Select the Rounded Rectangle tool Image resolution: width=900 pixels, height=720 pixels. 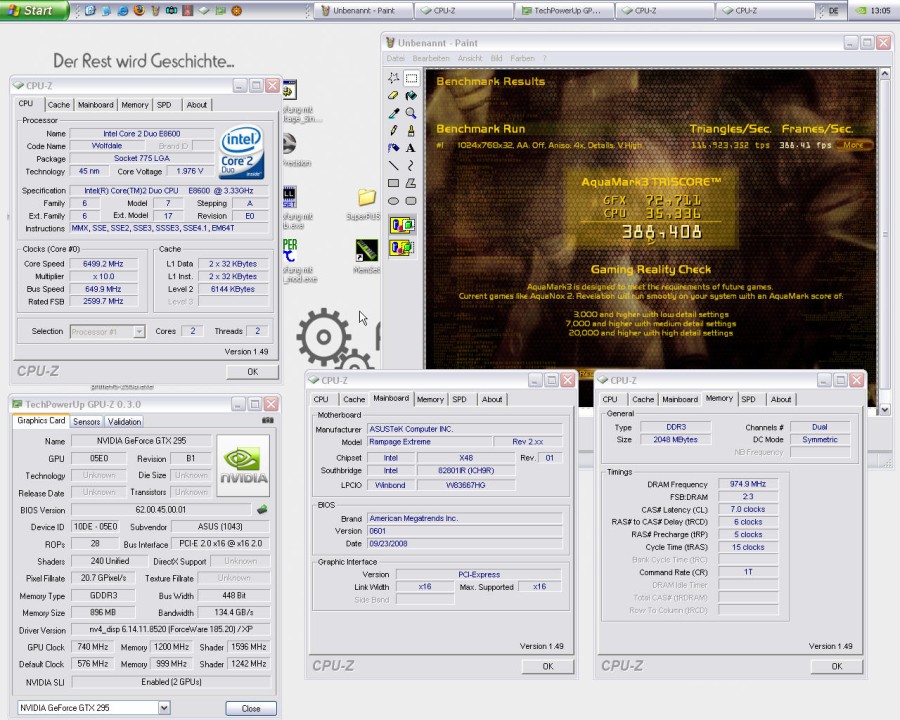tap(411, 201)
